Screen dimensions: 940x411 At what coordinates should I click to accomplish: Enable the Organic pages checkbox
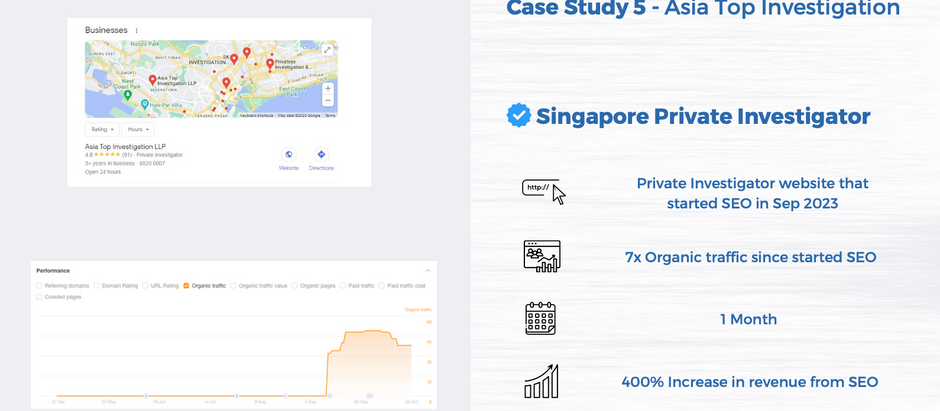[x=295, y=286]
